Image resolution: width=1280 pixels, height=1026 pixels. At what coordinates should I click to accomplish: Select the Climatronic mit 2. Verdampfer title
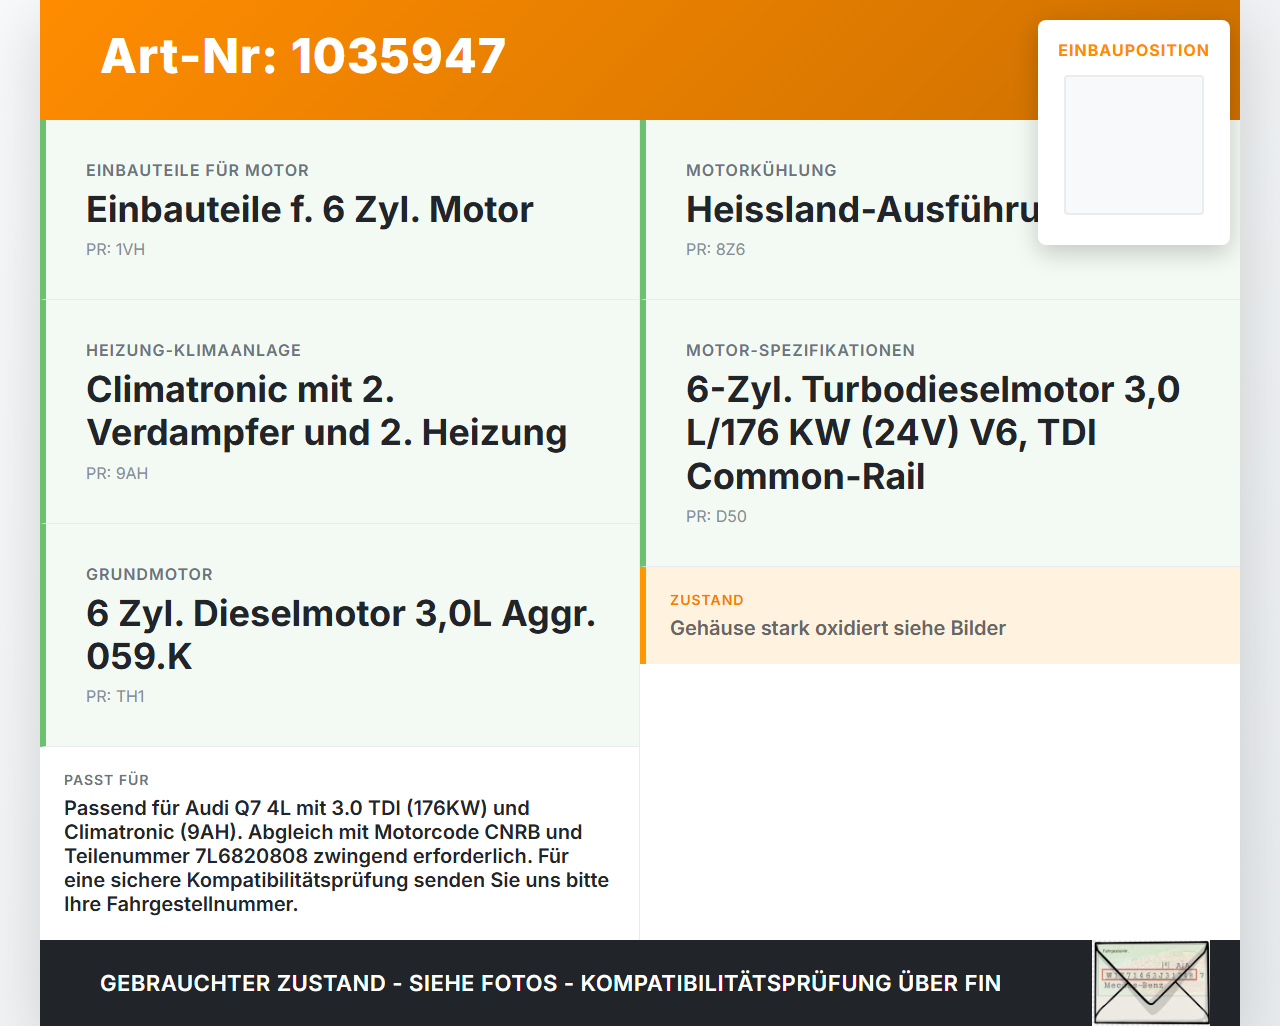(x=327, y=411)
